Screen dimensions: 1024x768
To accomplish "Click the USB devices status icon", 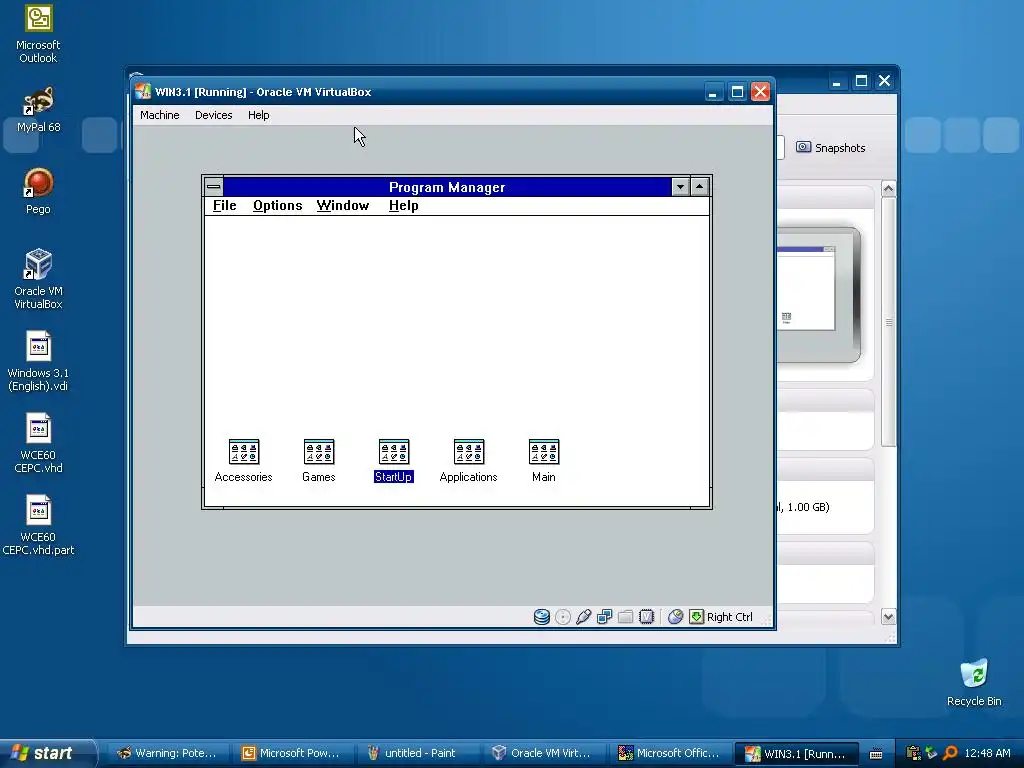I will [583, 616].
